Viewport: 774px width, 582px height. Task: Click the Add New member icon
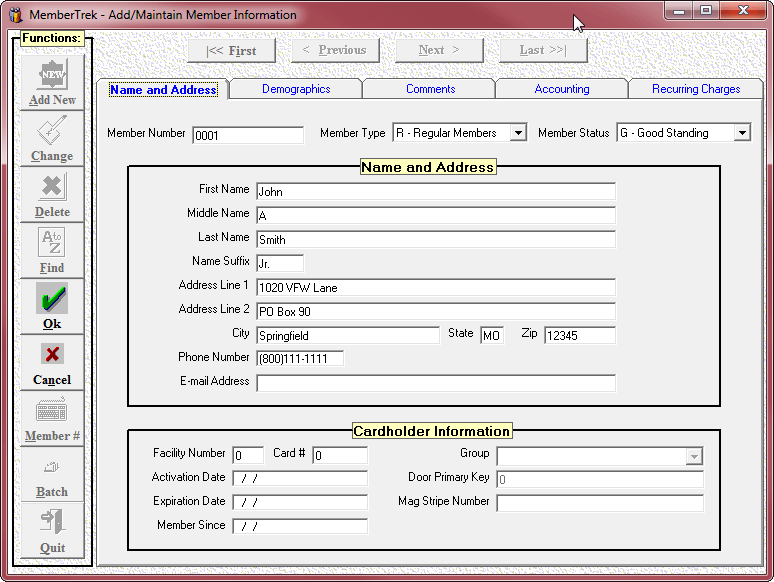[x=52, y=75]
